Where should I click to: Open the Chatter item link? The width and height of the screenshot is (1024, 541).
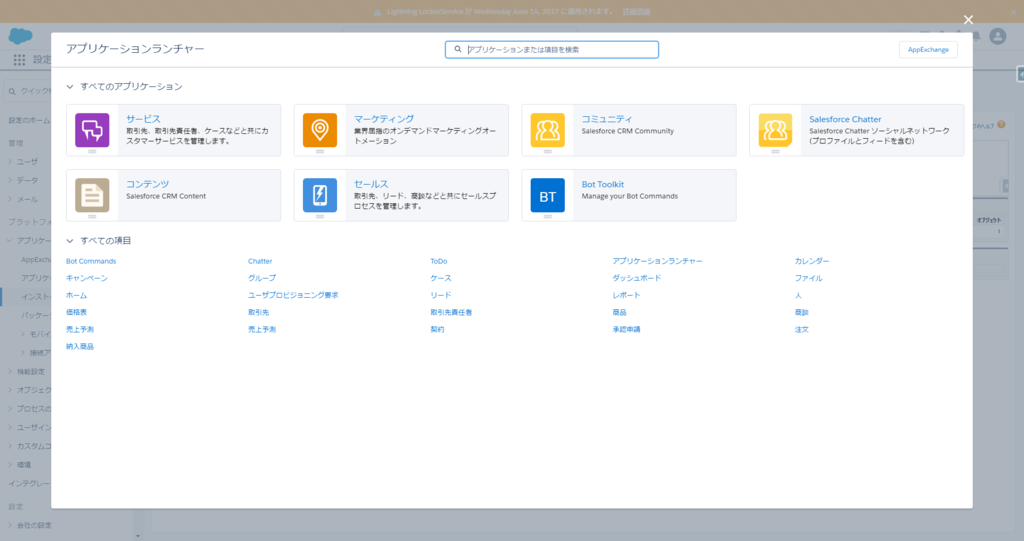pyautogui.click(x=260, y=261)
